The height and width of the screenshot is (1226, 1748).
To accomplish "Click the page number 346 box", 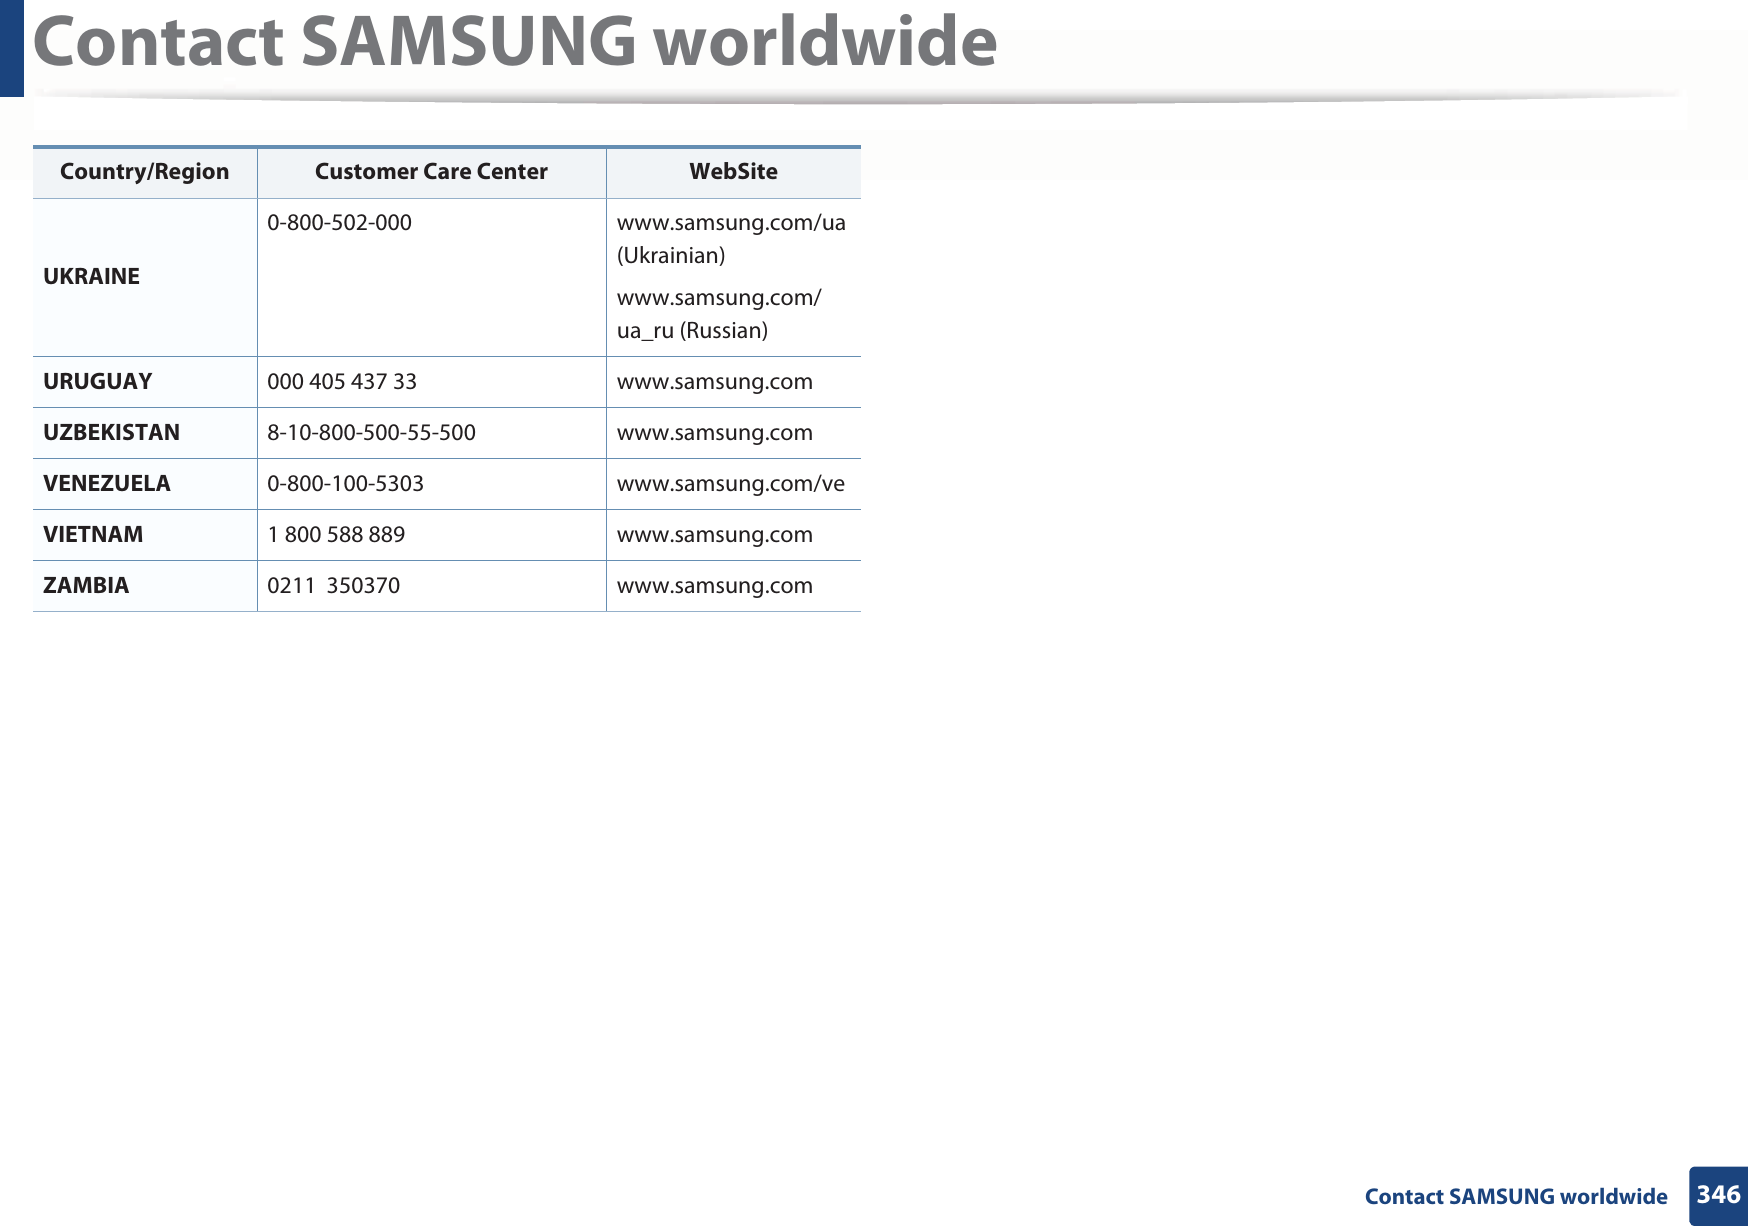I will click(1719, 1195).
